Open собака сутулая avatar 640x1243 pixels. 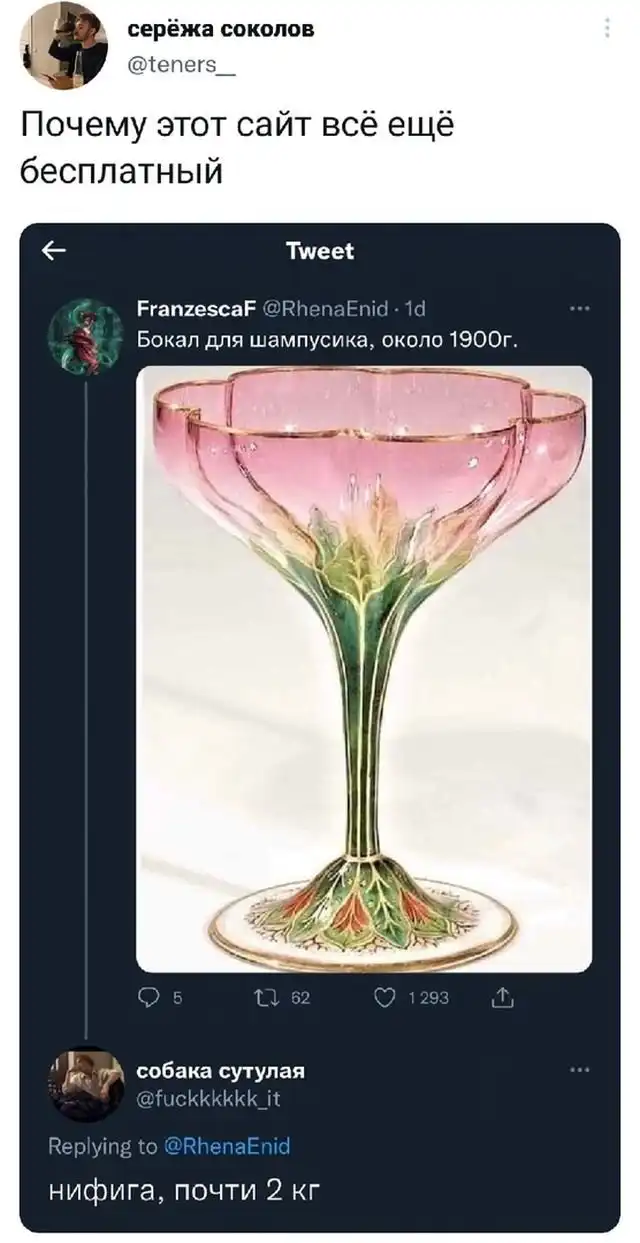(x=85, y=1083)
